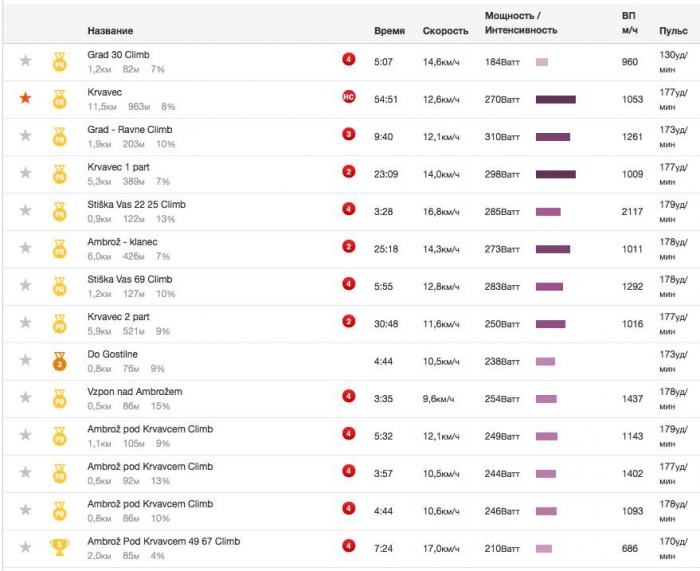This screenshot has height=571, width=700.
Task: Click the HC category badge for Krvavec
Action: [349, 97]
